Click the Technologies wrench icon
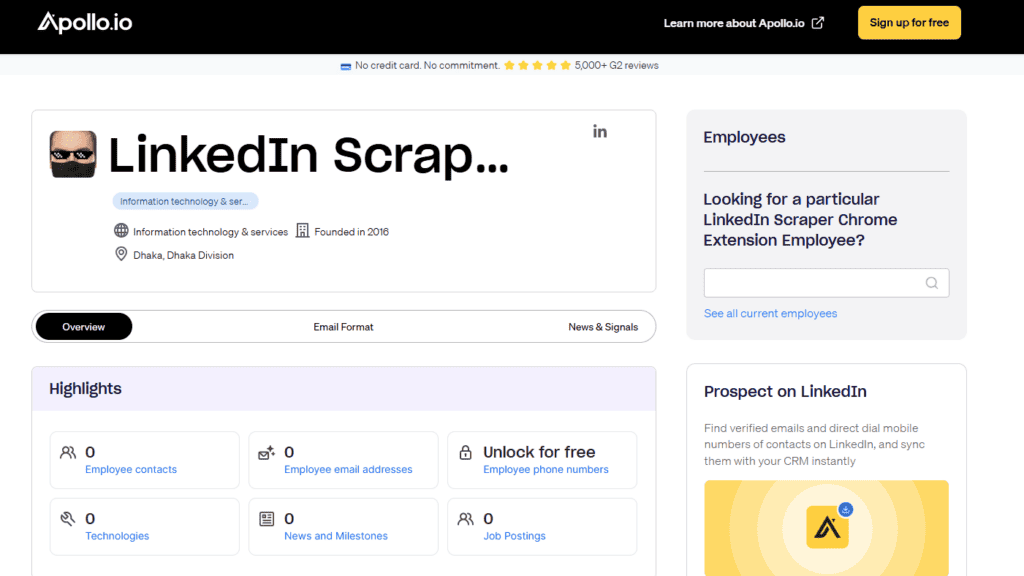This screenshot has width=1024, height=576. pyautogui.click(x=68, y=519)
